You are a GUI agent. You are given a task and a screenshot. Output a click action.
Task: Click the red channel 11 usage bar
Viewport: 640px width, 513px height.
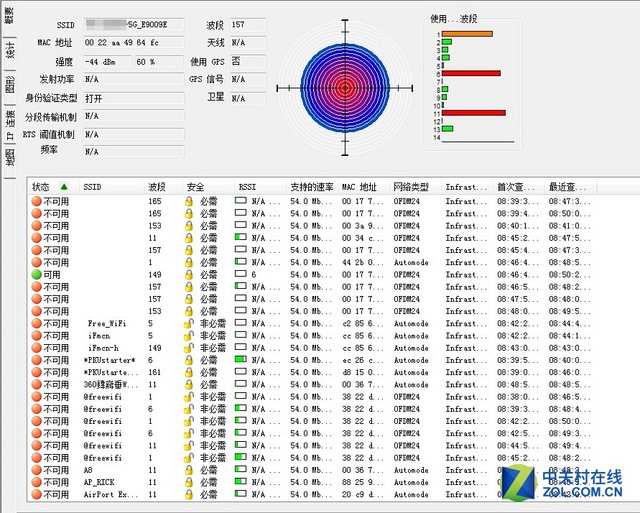[473, 113]
